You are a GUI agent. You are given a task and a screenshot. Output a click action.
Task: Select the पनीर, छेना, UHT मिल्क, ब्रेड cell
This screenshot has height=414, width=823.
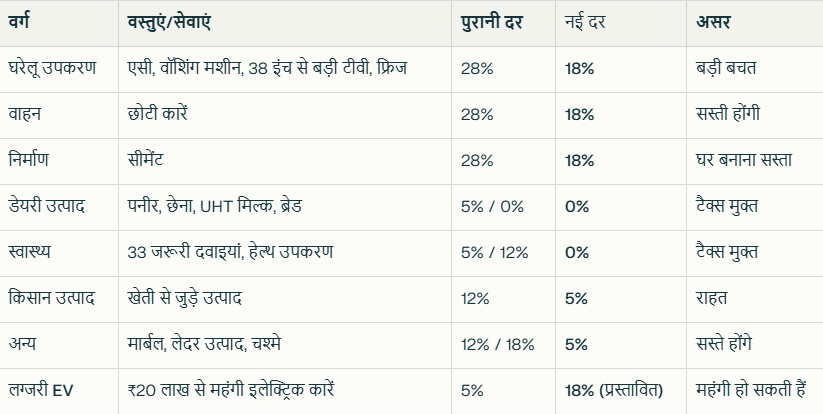pyautogui.click(x=284, y=207)
